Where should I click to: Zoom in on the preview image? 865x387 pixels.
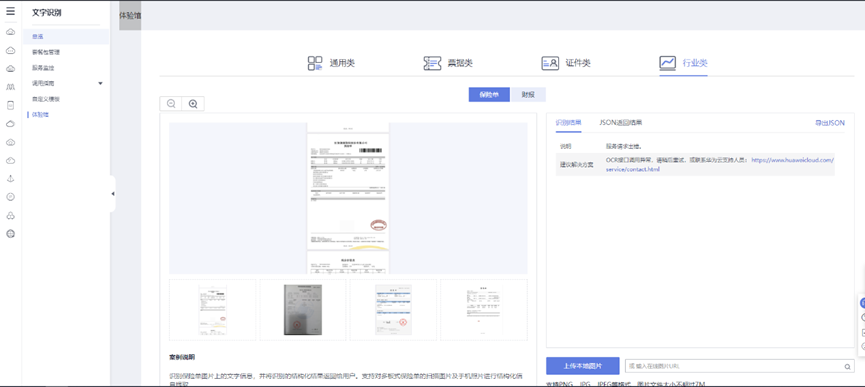[193, 104]
